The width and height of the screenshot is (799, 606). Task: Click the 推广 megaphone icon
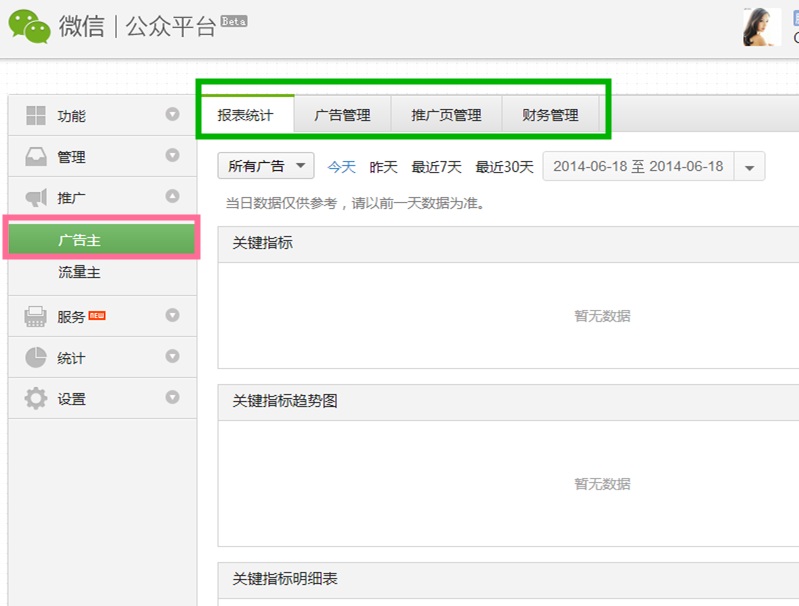pos(36,197)
